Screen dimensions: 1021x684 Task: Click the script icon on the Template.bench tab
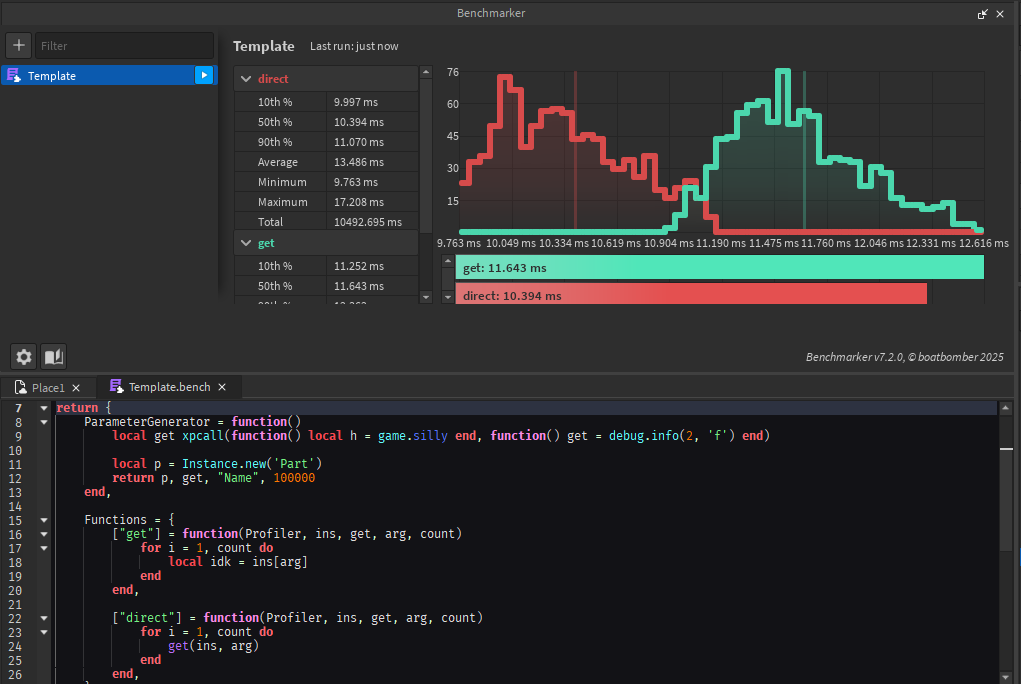coord(117,387)
